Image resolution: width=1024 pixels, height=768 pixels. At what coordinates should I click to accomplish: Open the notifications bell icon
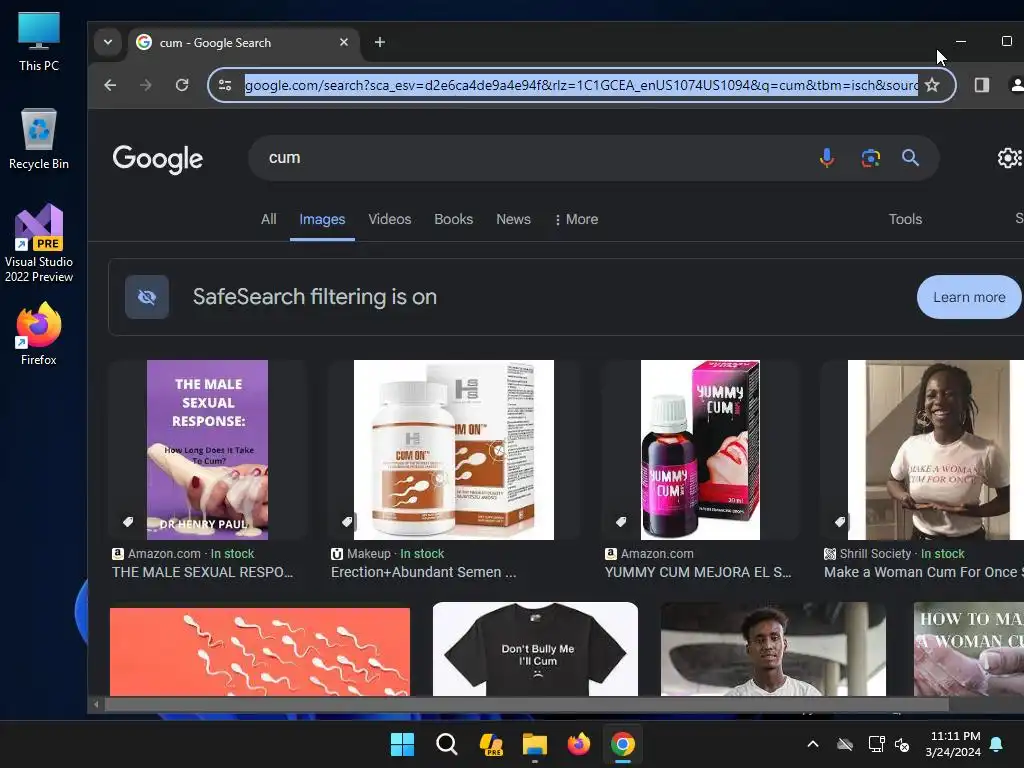(x=997, y=744)
